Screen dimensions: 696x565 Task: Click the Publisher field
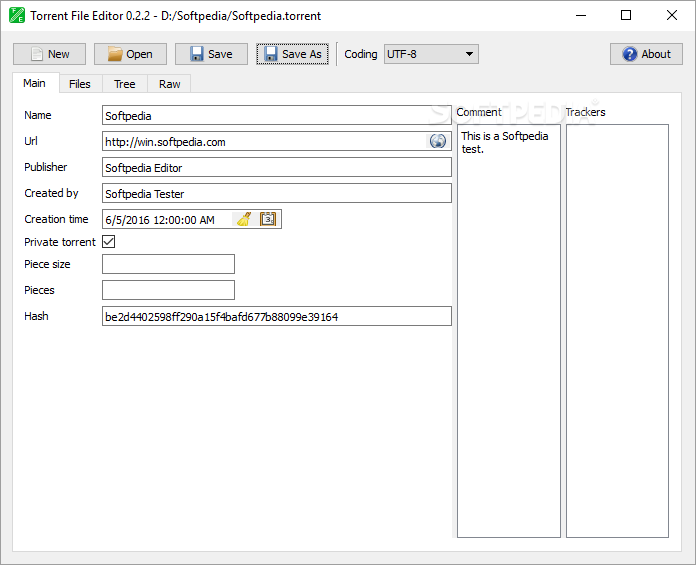pyautogui.click(x=277, y=167)
